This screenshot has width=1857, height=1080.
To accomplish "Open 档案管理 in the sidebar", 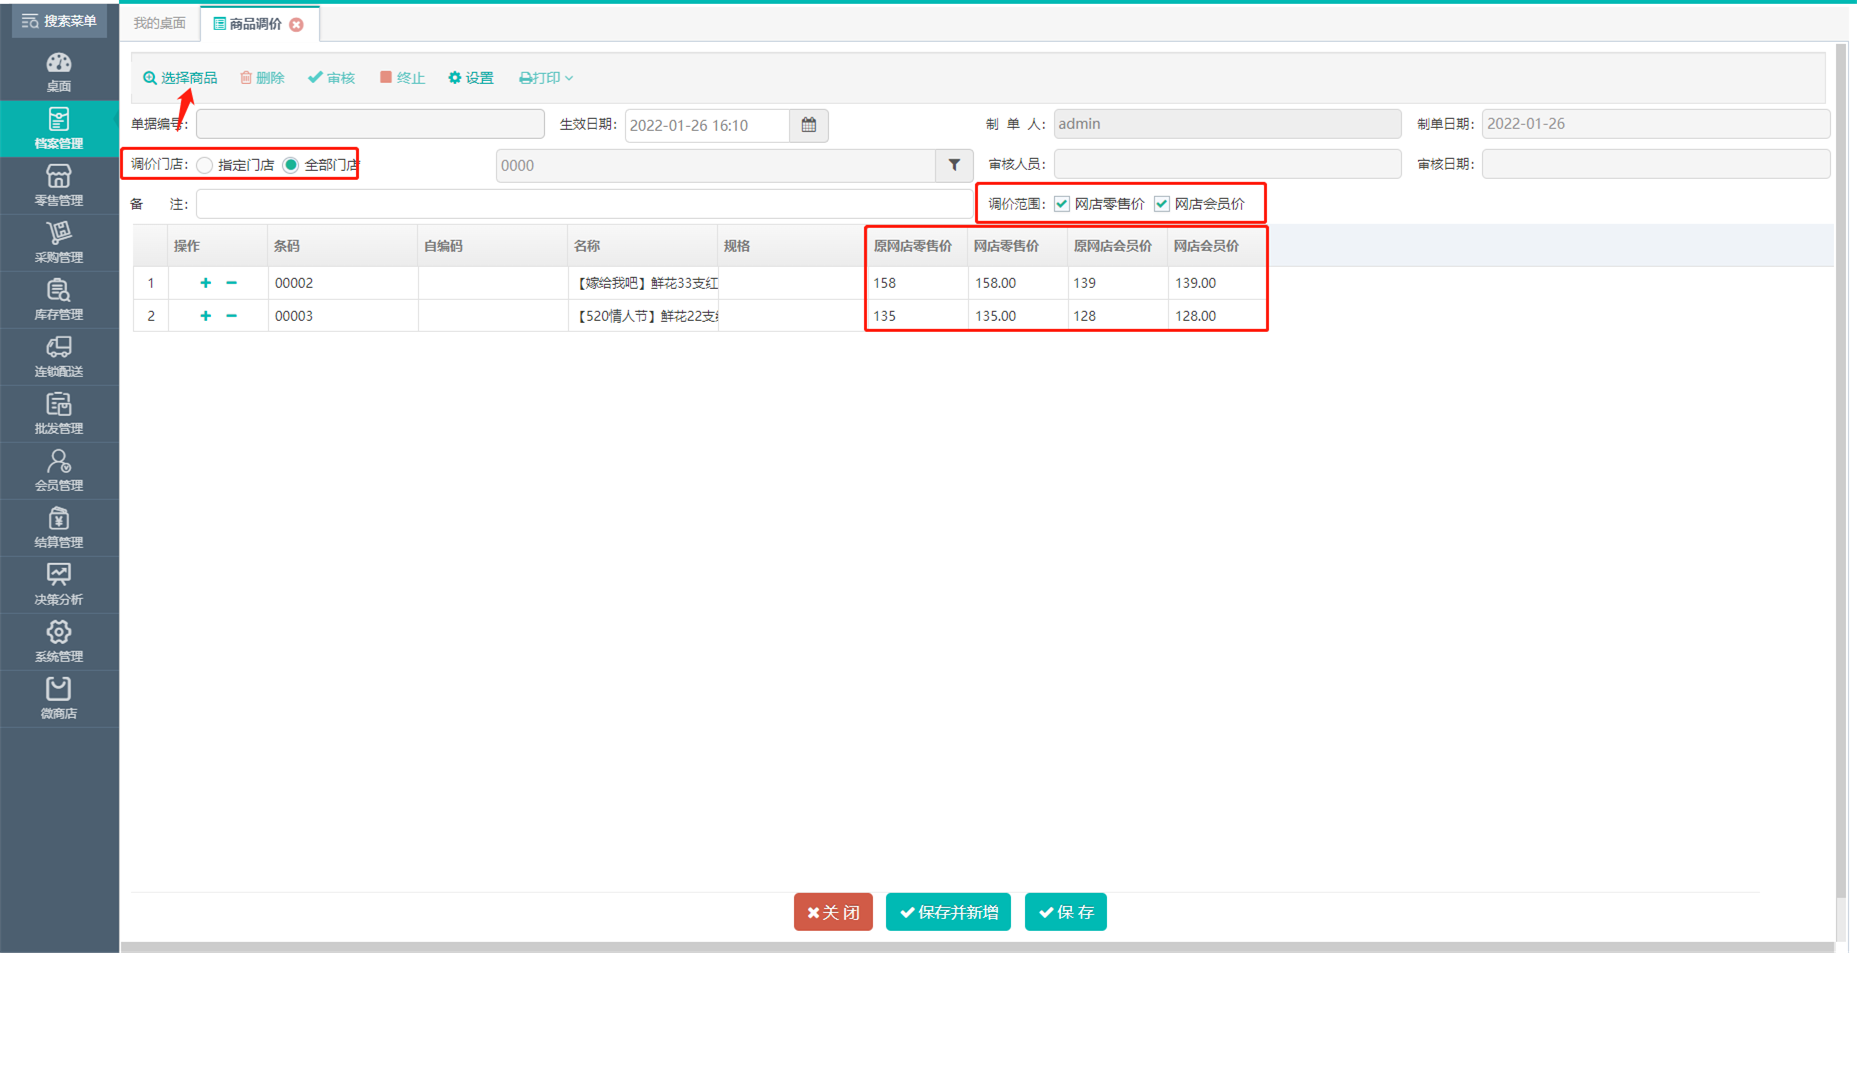I will click(x=59, y=129).
